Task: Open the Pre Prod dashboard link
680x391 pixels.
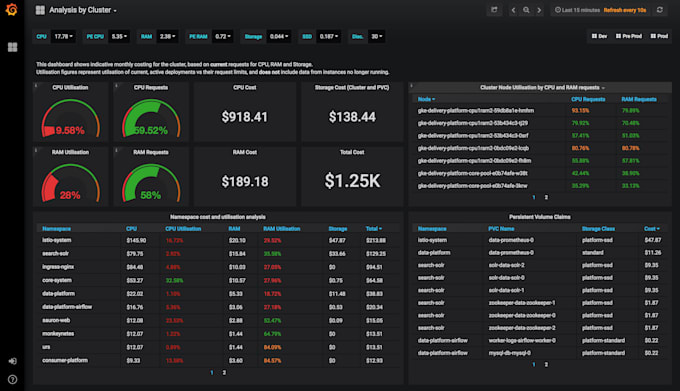Action: [629, 36]
